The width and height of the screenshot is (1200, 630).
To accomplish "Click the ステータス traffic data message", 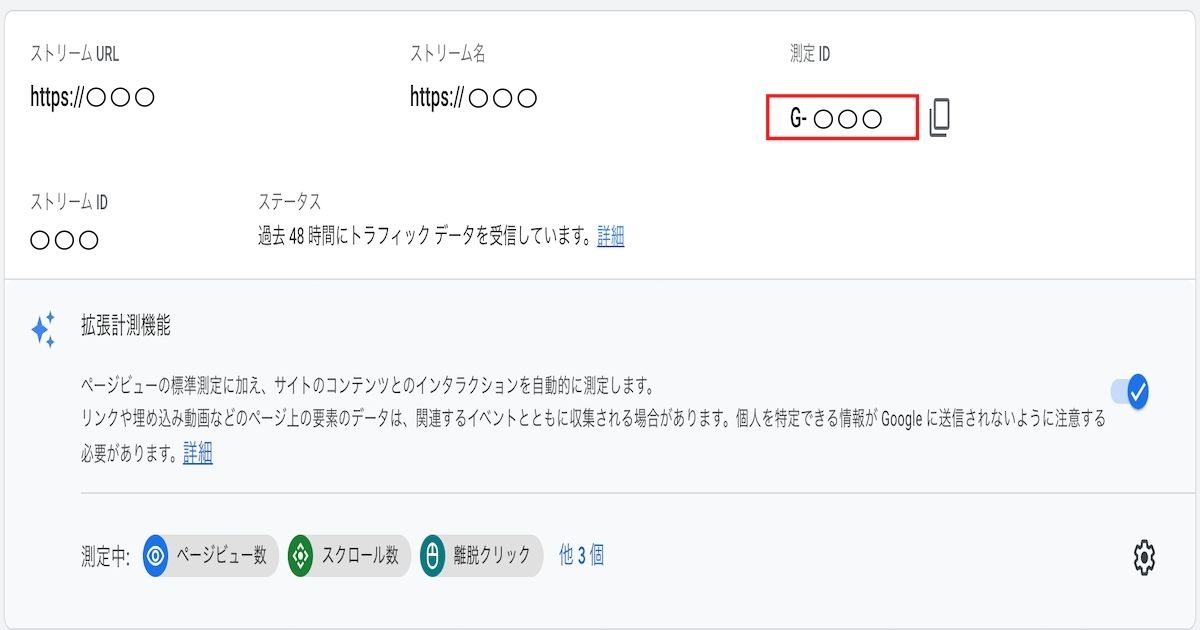I will pyautogui.click(x=425, y=237).
